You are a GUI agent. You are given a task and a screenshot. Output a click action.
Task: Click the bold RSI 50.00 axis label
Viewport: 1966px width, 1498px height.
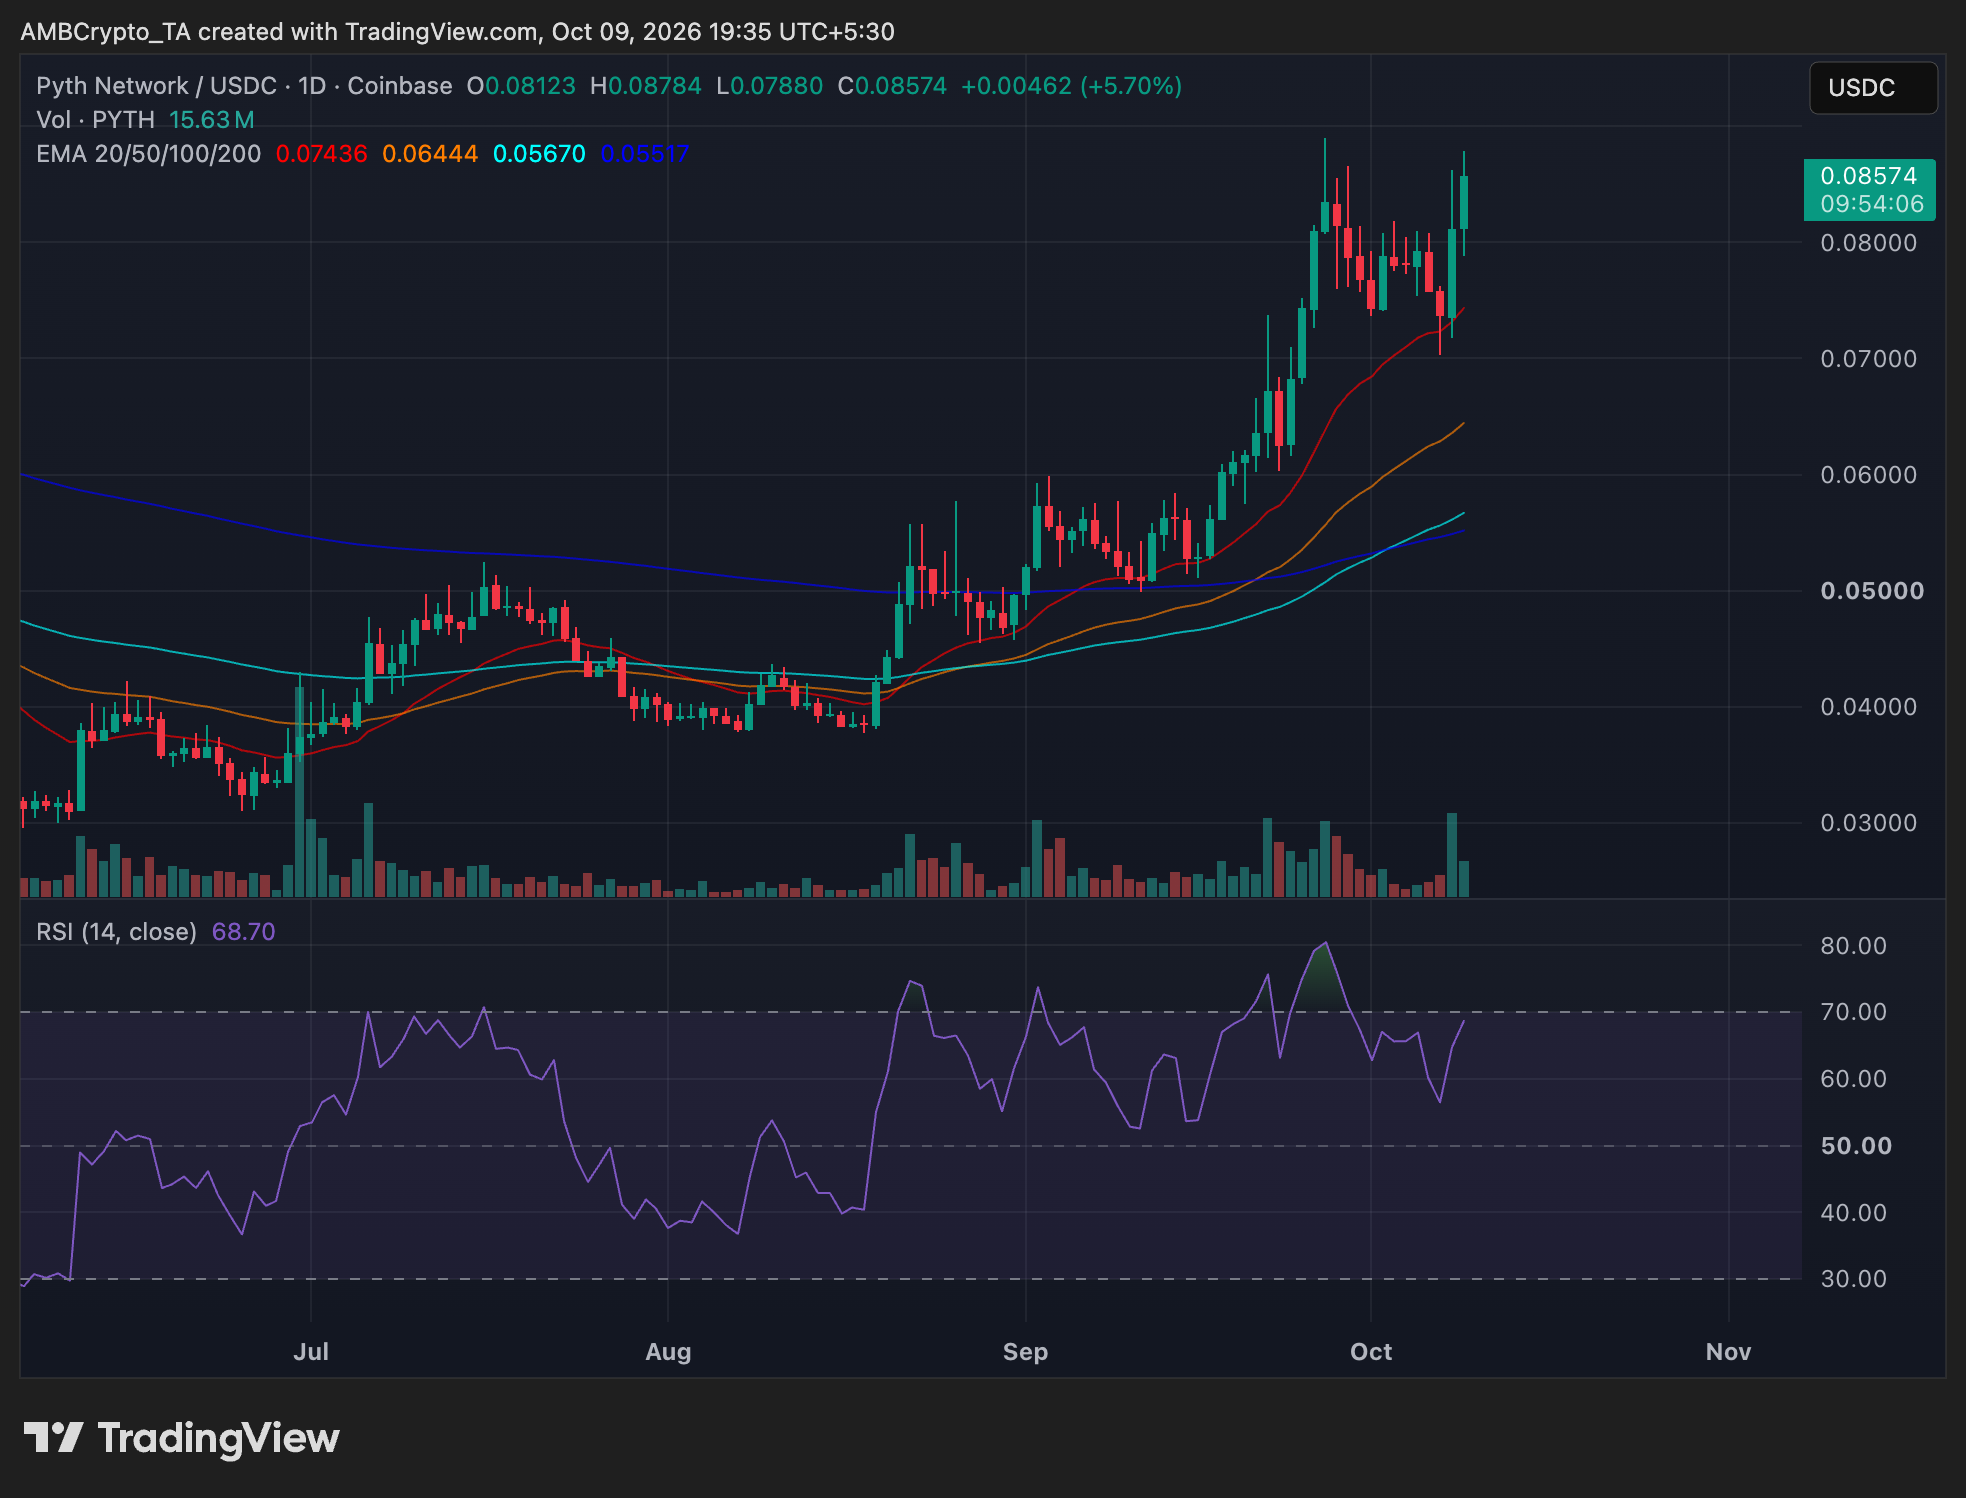click(1857, 1146)
